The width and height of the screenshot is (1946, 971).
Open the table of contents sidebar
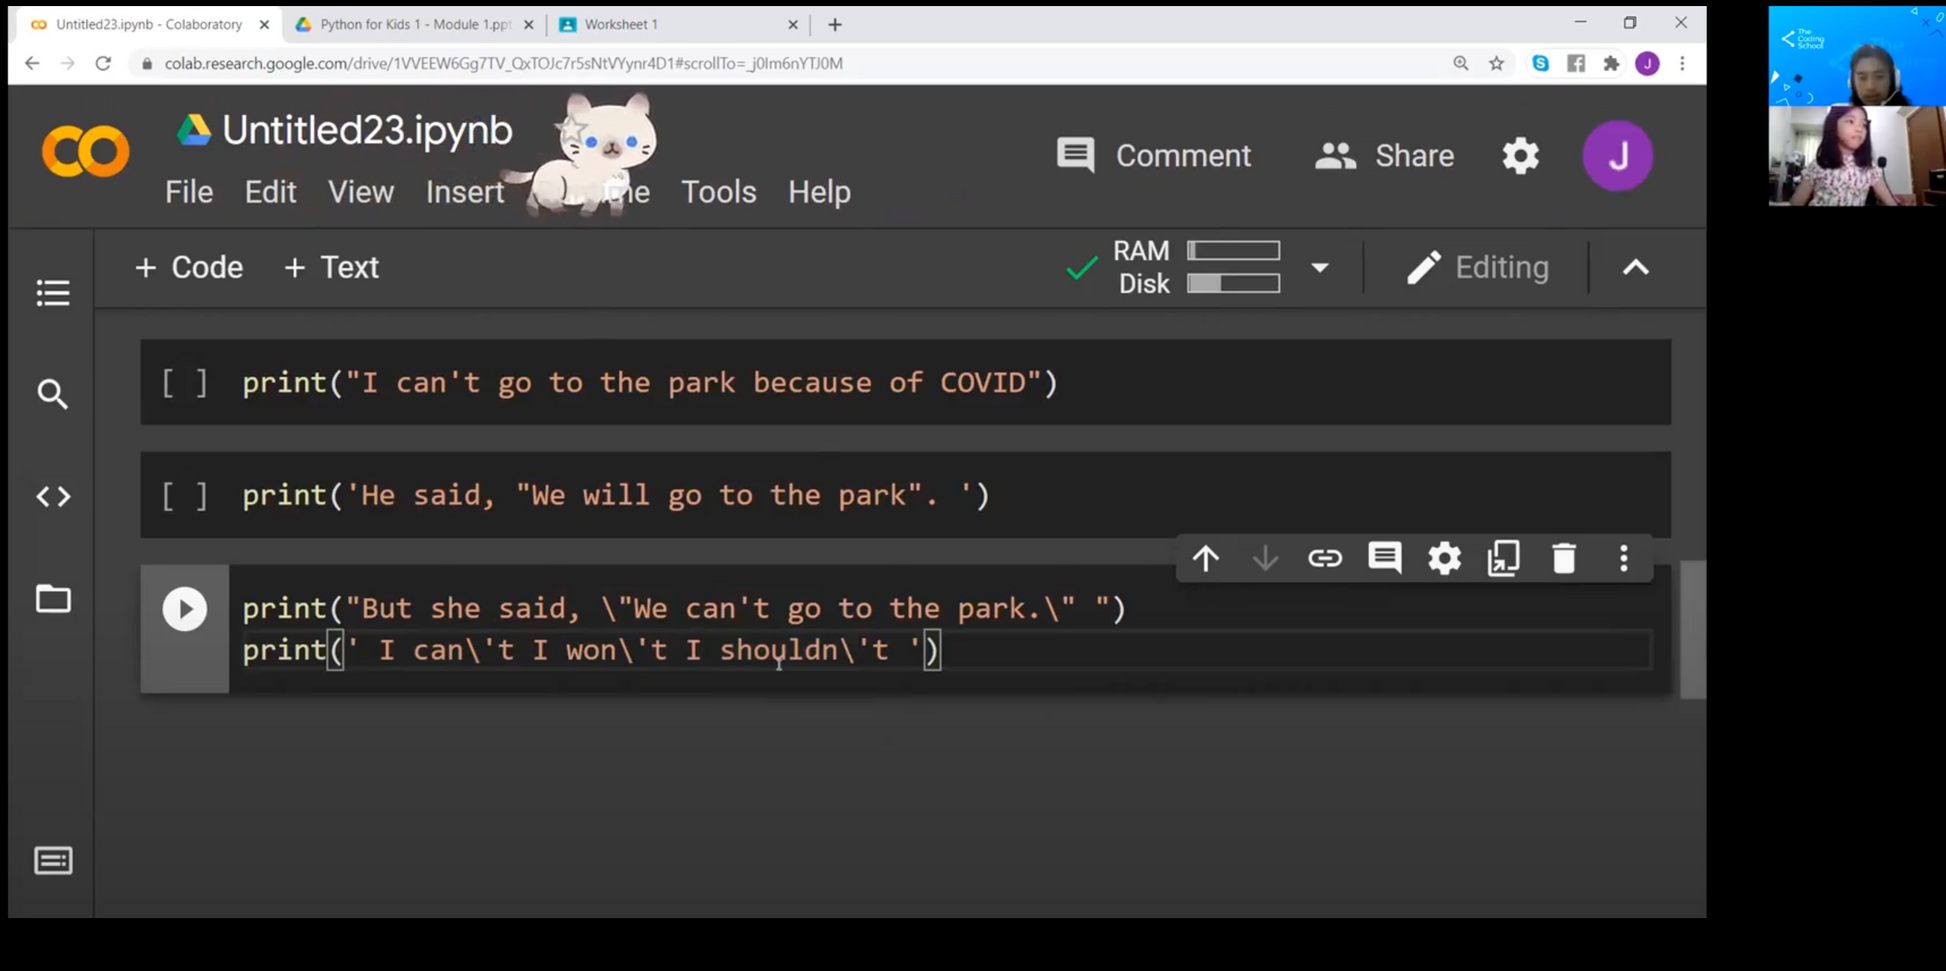tap(53, 293)
